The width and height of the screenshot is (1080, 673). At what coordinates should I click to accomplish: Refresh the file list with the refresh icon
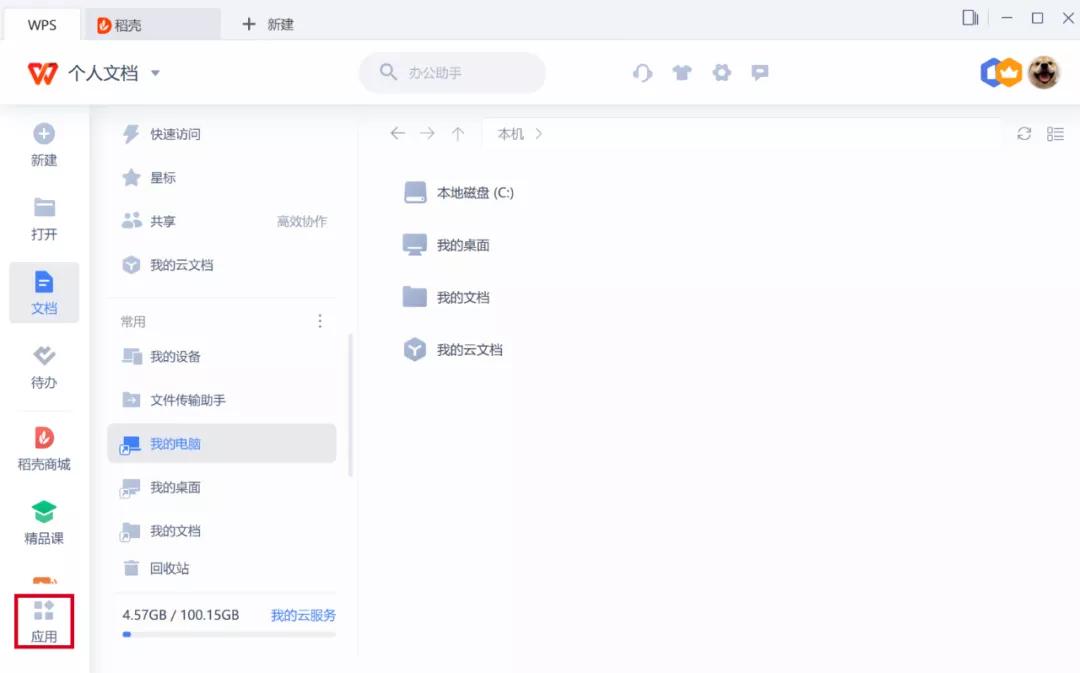coord(1023,133)
